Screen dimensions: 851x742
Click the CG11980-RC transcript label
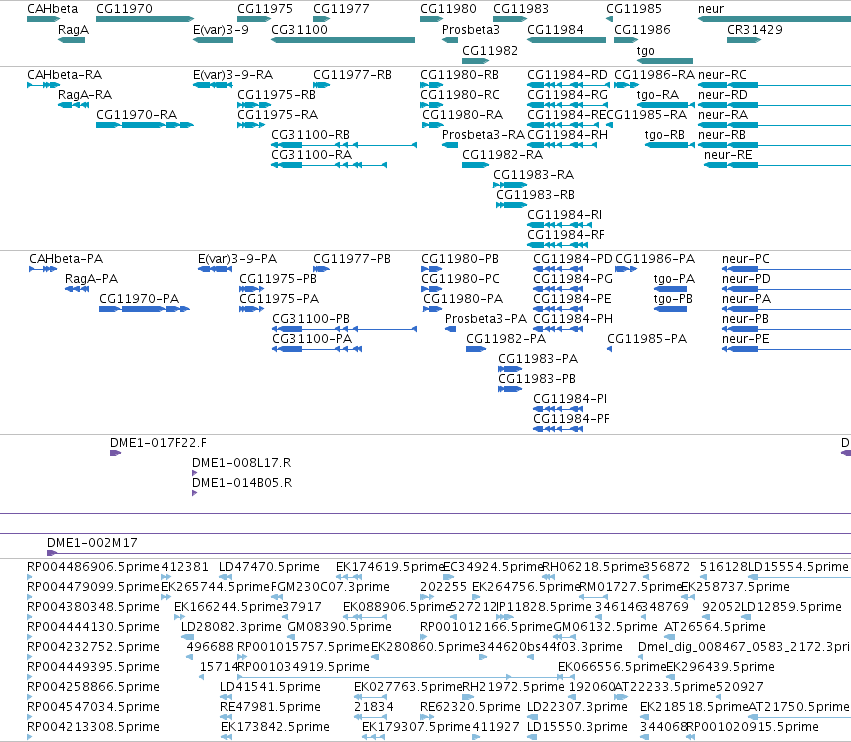[x=460, y=94]
